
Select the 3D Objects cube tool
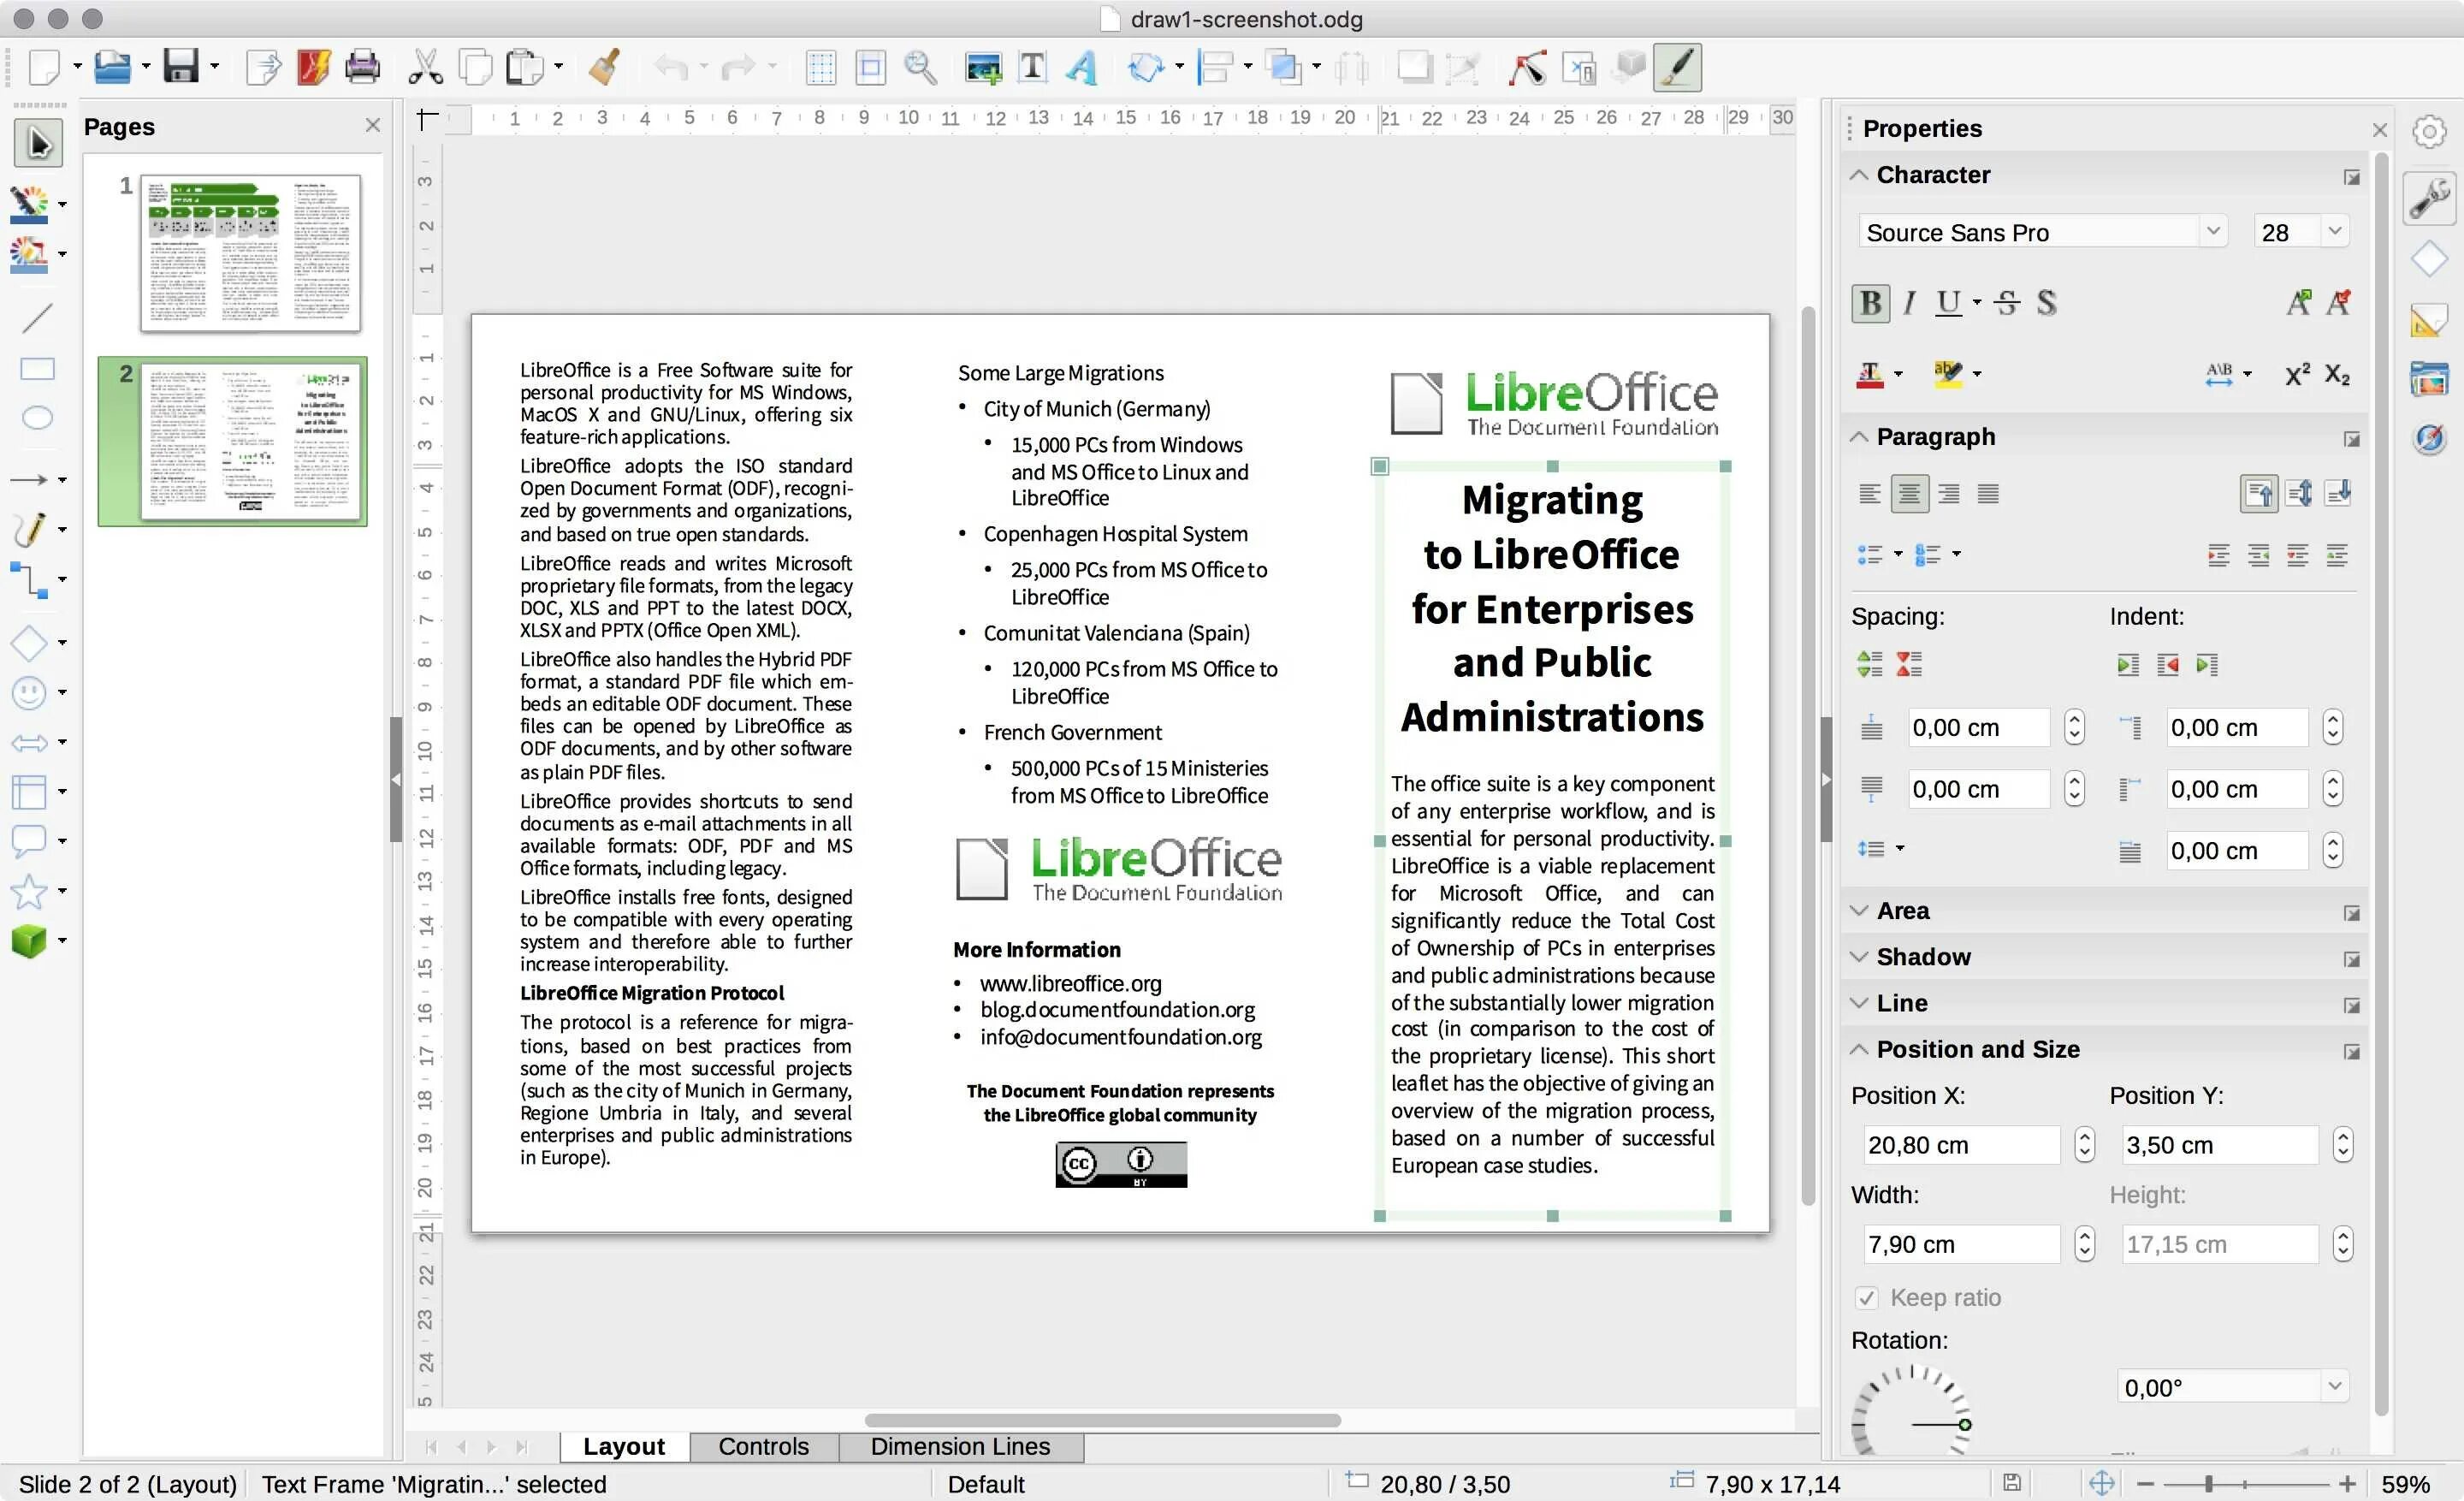click(29, 940)
